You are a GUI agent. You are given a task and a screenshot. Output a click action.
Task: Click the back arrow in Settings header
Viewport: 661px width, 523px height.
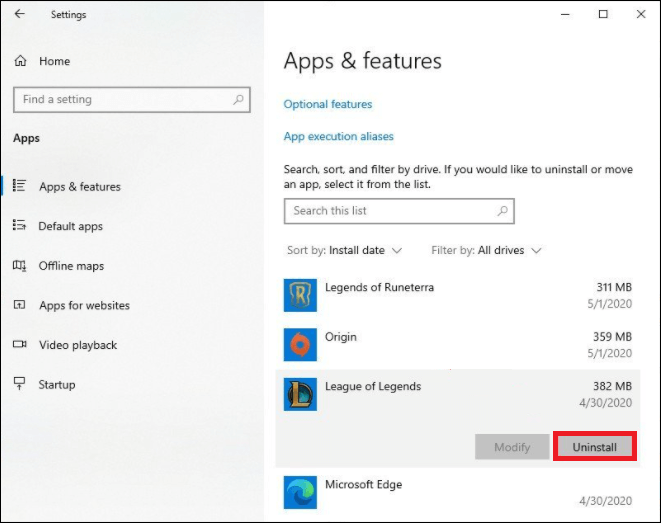click(x=20, y=15)
